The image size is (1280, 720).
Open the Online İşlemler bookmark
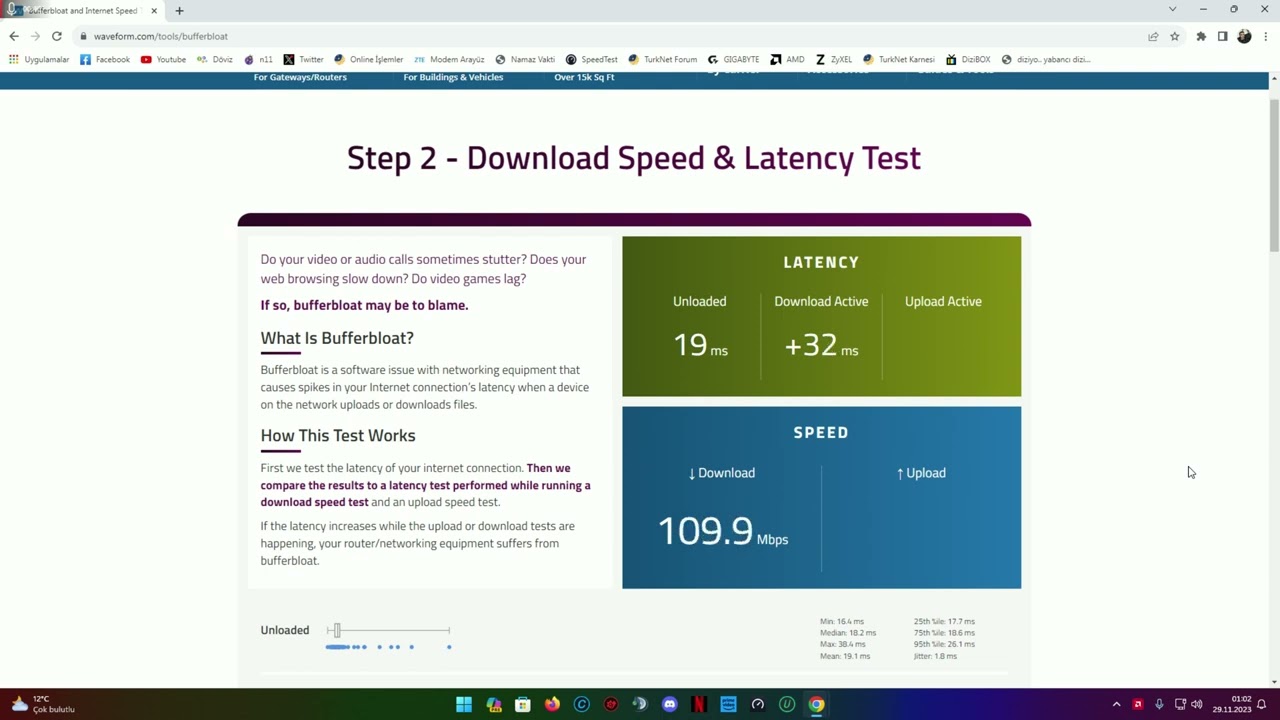(x=369, y=59)
